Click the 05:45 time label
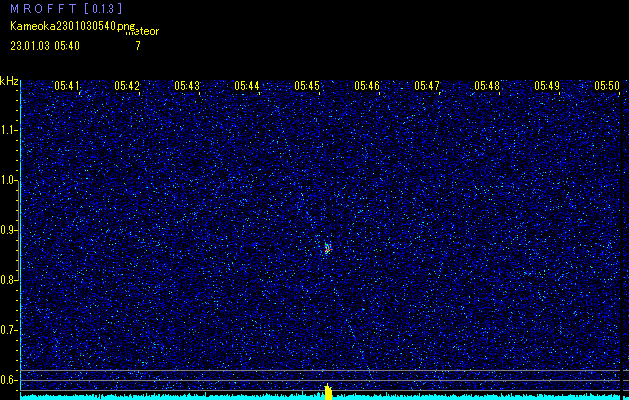The image size is (629, 400). tap(307, 85)
